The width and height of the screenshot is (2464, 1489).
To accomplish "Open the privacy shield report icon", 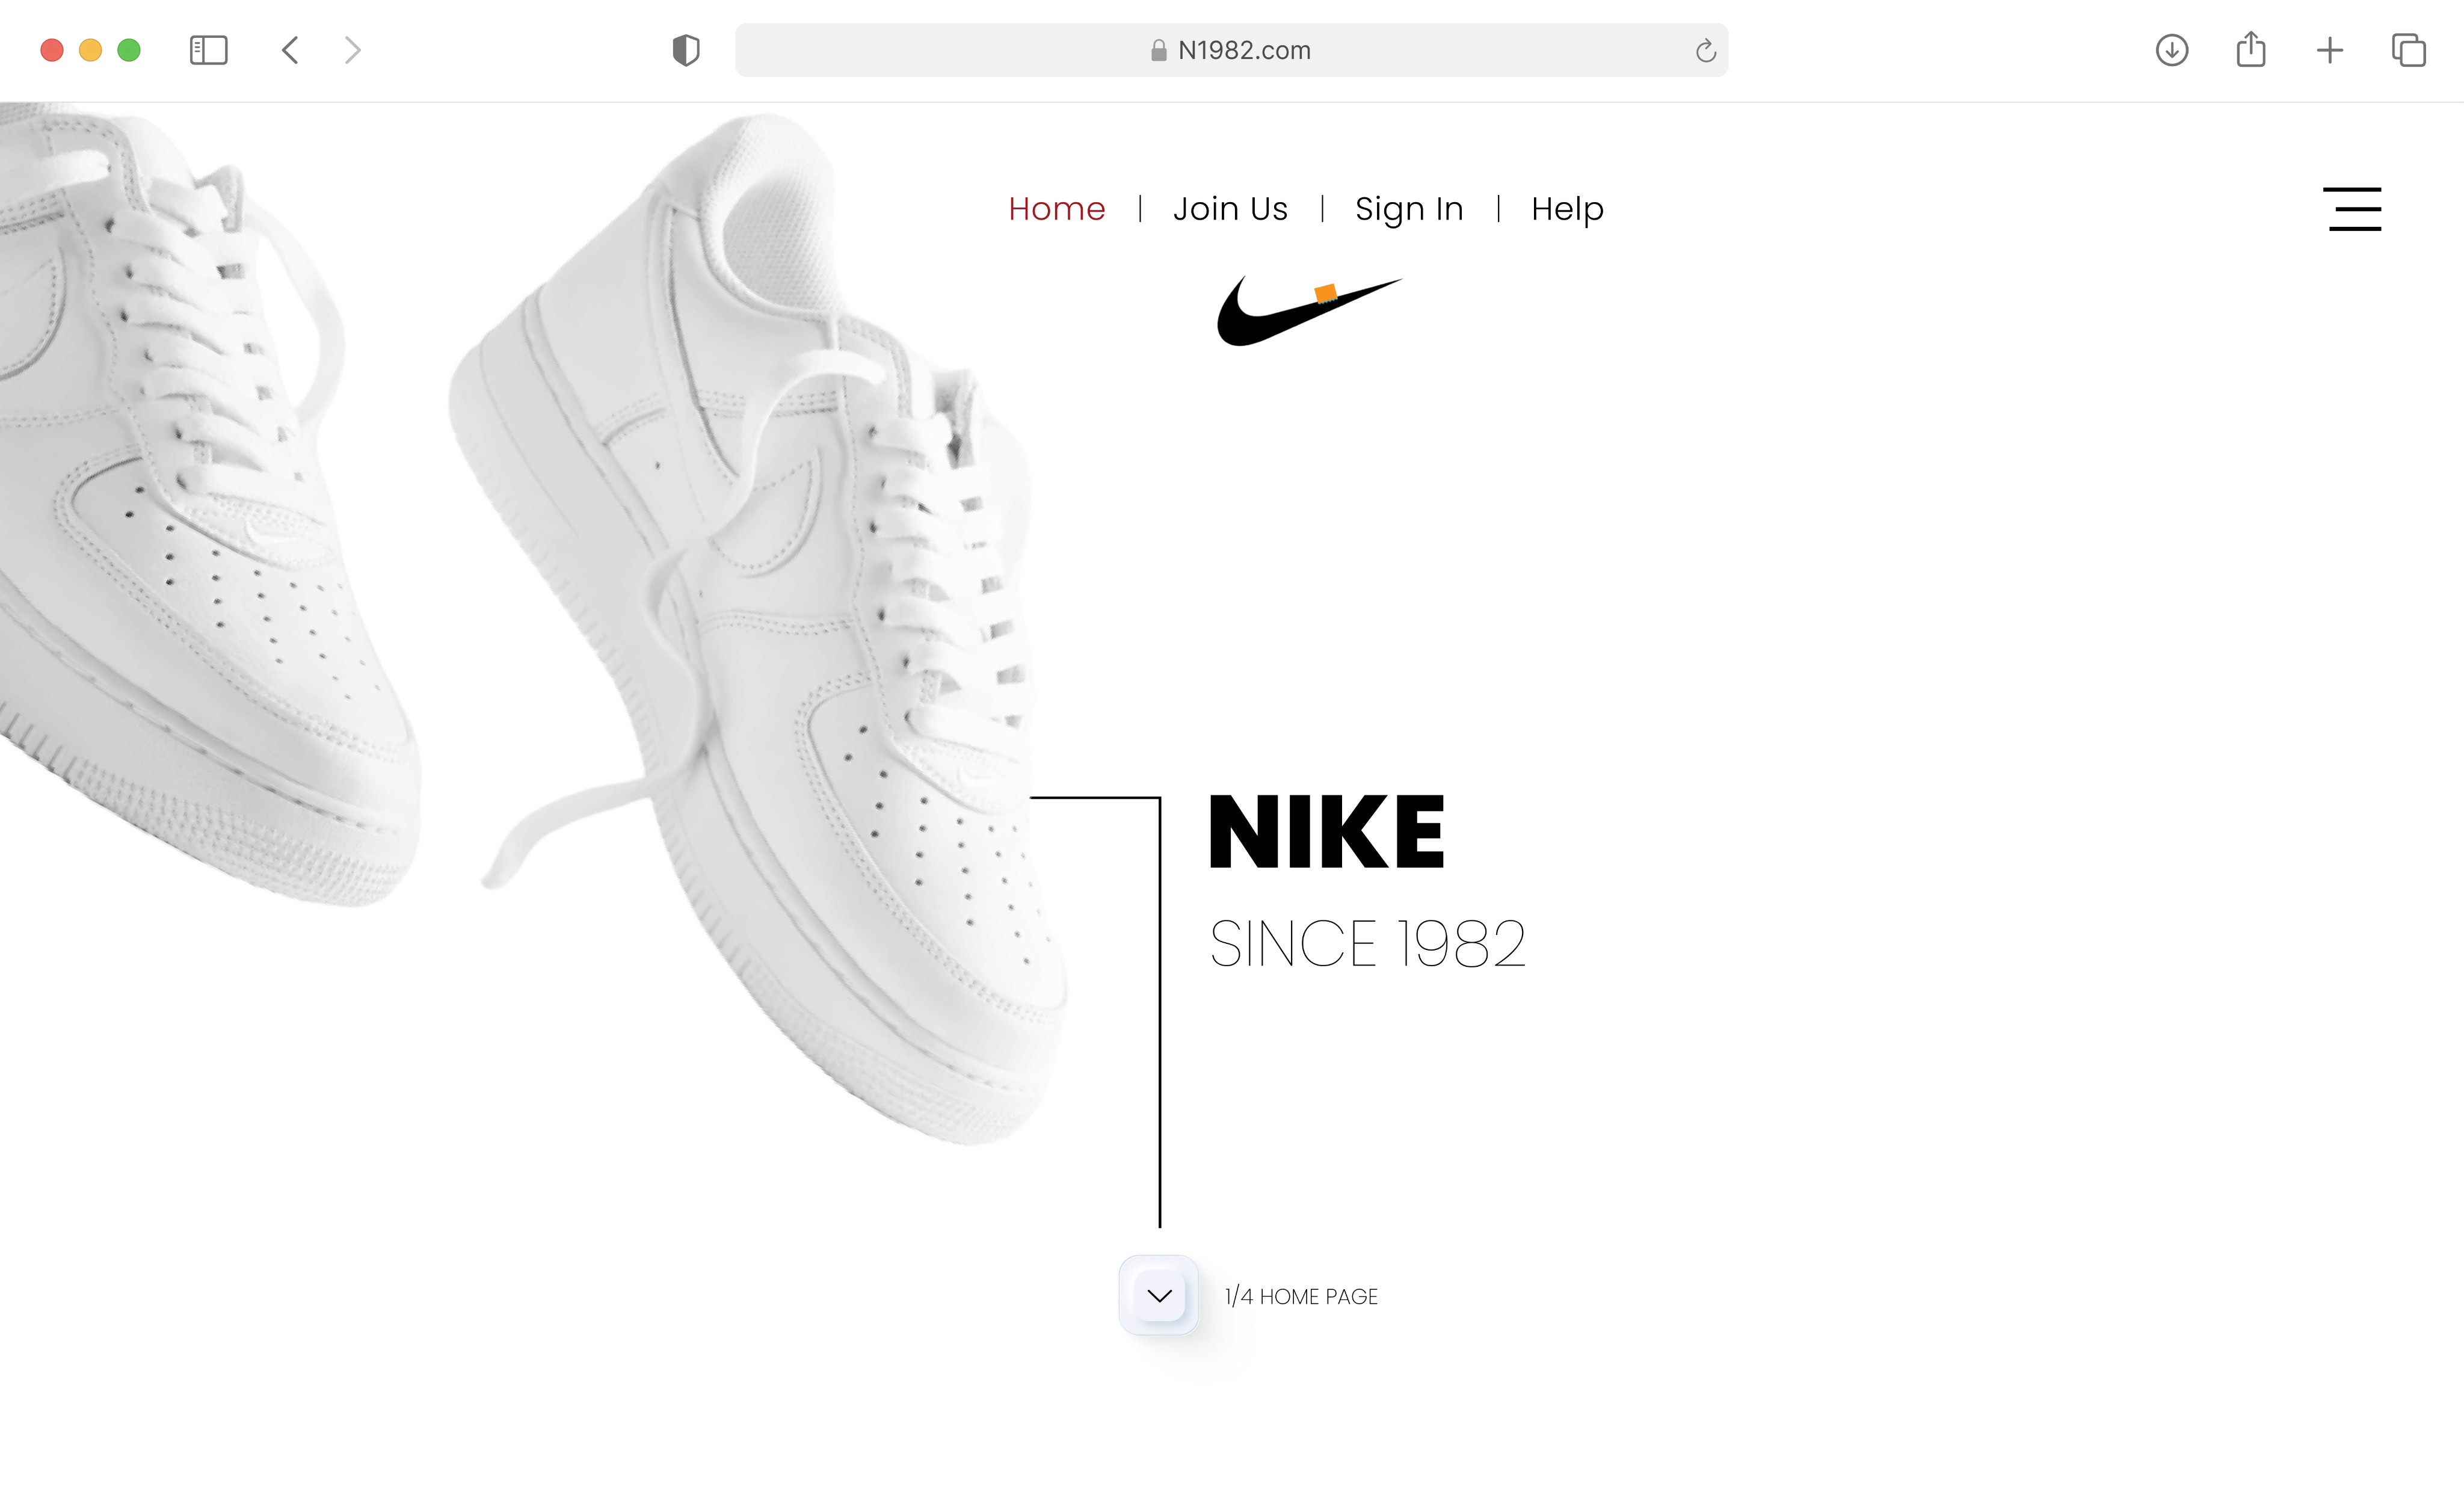I will [x=686, y=50].
